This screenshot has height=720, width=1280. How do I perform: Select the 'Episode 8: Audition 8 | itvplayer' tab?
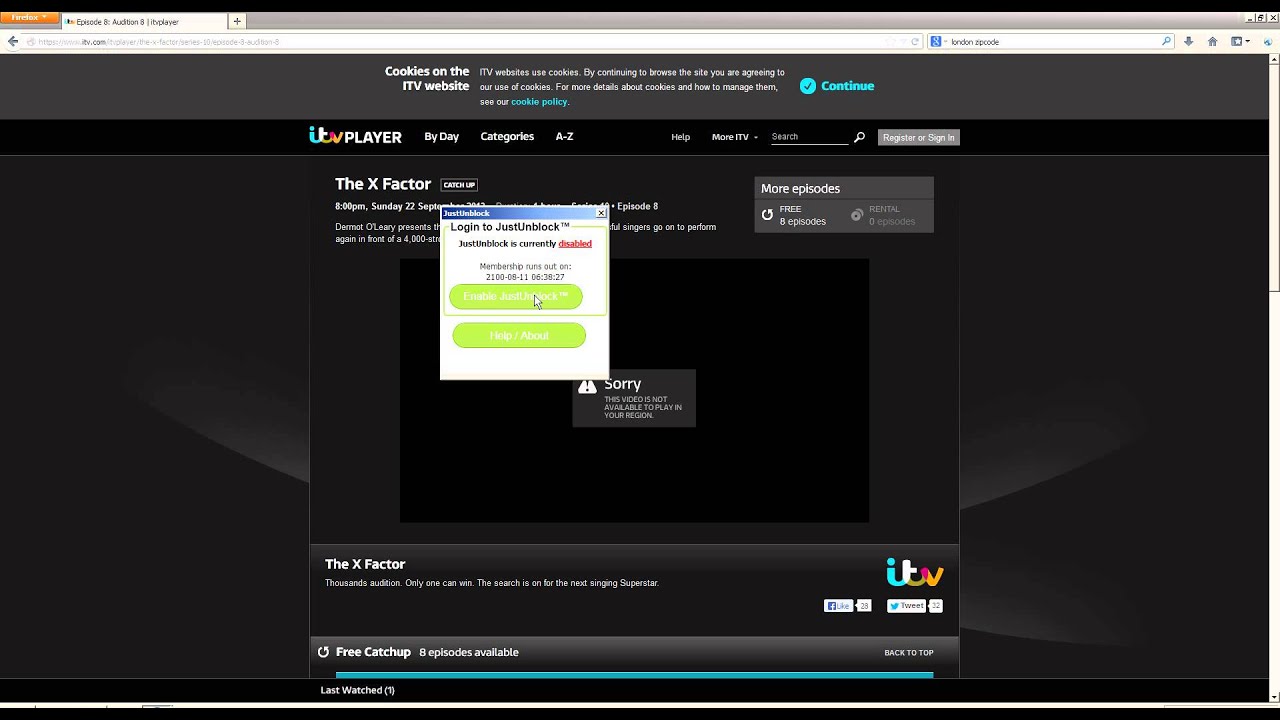143,21
